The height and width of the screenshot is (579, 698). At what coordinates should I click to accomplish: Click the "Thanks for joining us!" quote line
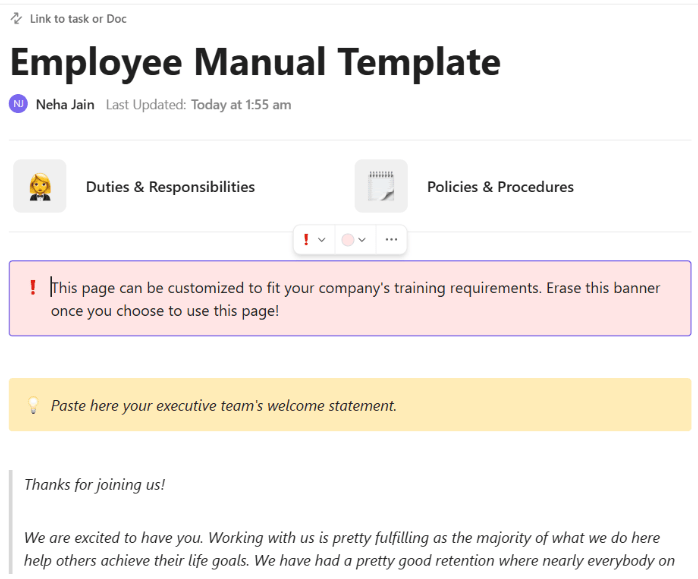coord(95,485)
